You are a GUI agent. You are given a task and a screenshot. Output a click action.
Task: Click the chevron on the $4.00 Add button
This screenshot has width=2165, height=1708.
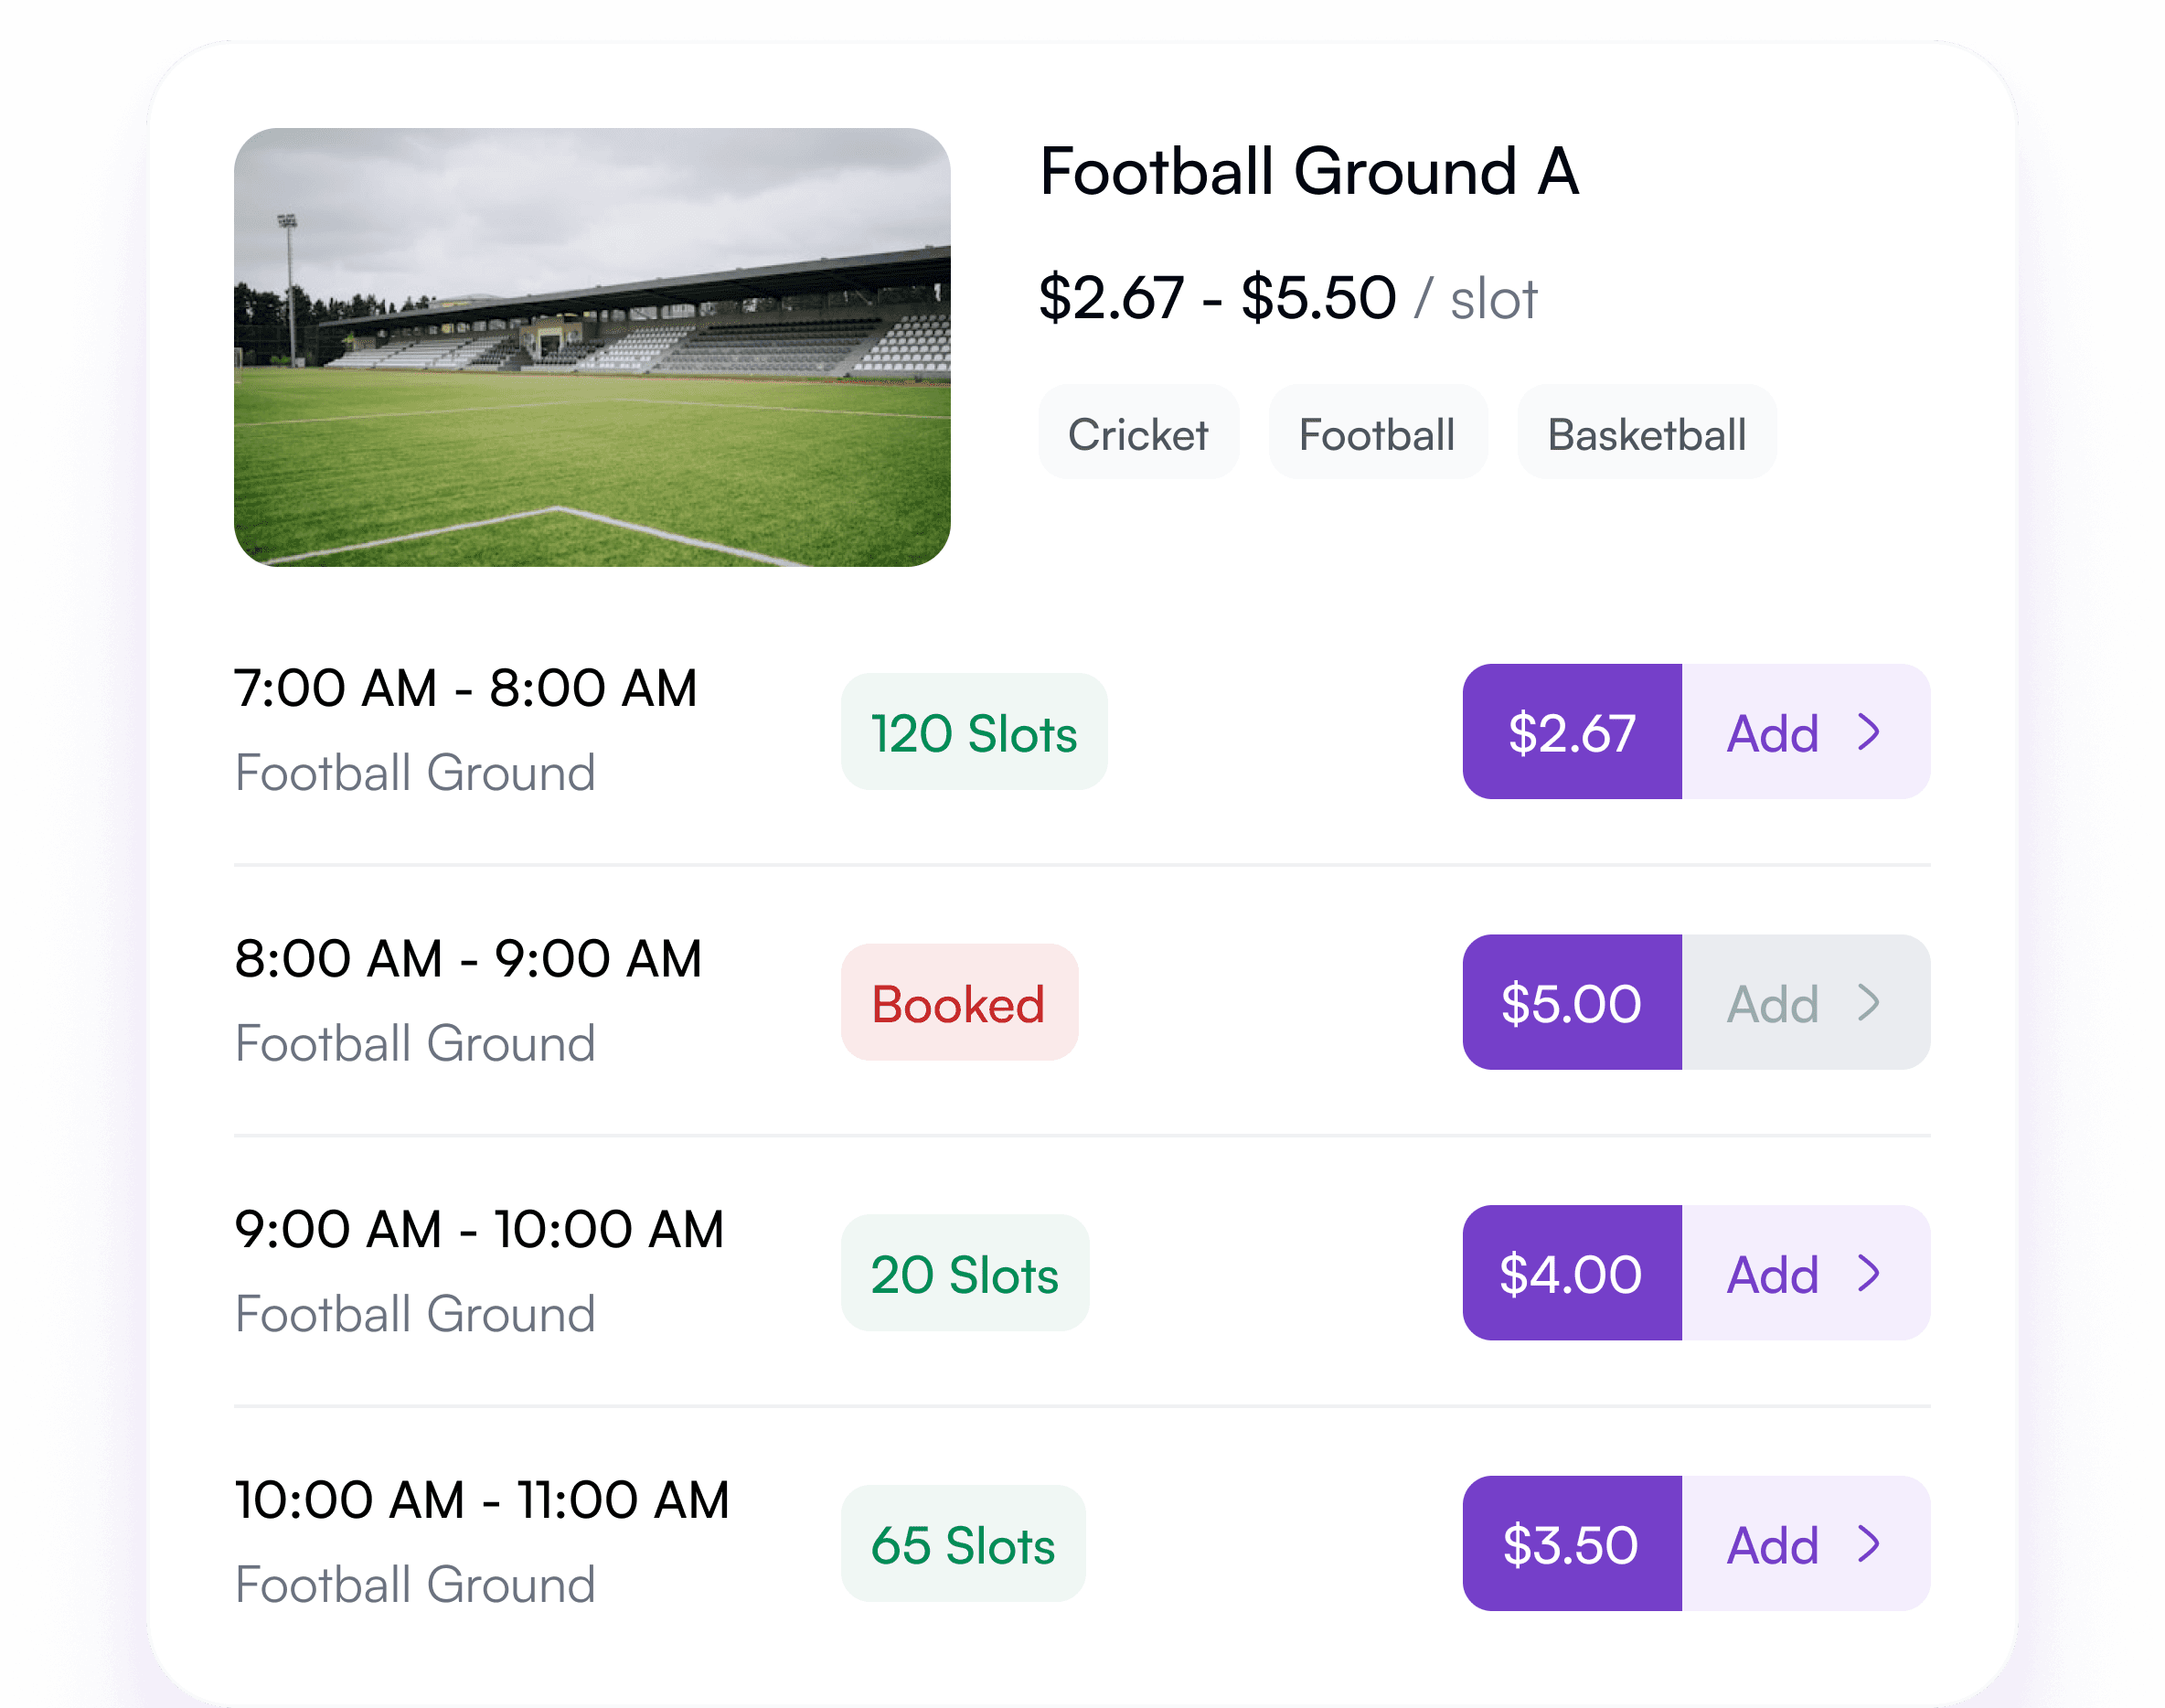(1871, 1274)
